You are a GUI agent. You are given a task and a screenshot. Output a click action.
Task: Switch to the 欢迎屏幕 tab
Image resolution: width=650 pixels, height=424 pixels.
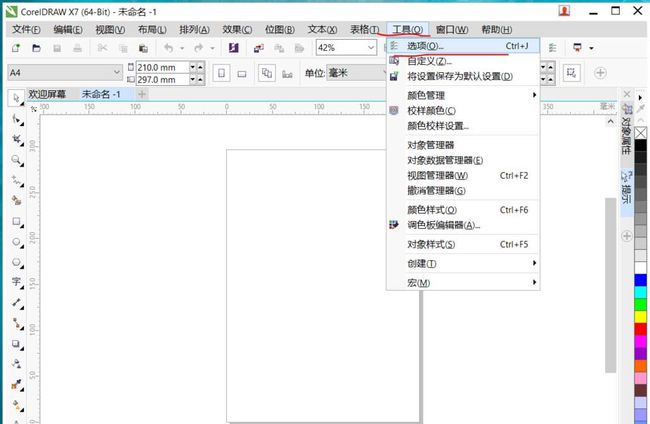(x=47, y=94)
